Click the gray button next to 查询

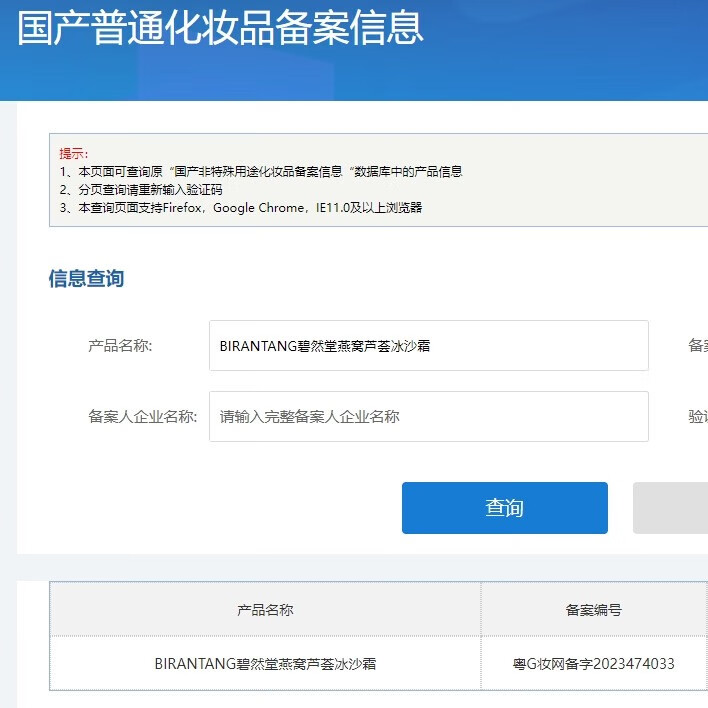click(x=671, y=508)
